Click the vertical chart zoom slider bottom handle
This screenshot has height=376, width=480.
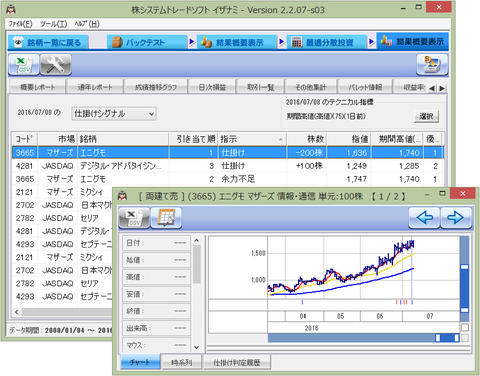(x=465, y=310)
